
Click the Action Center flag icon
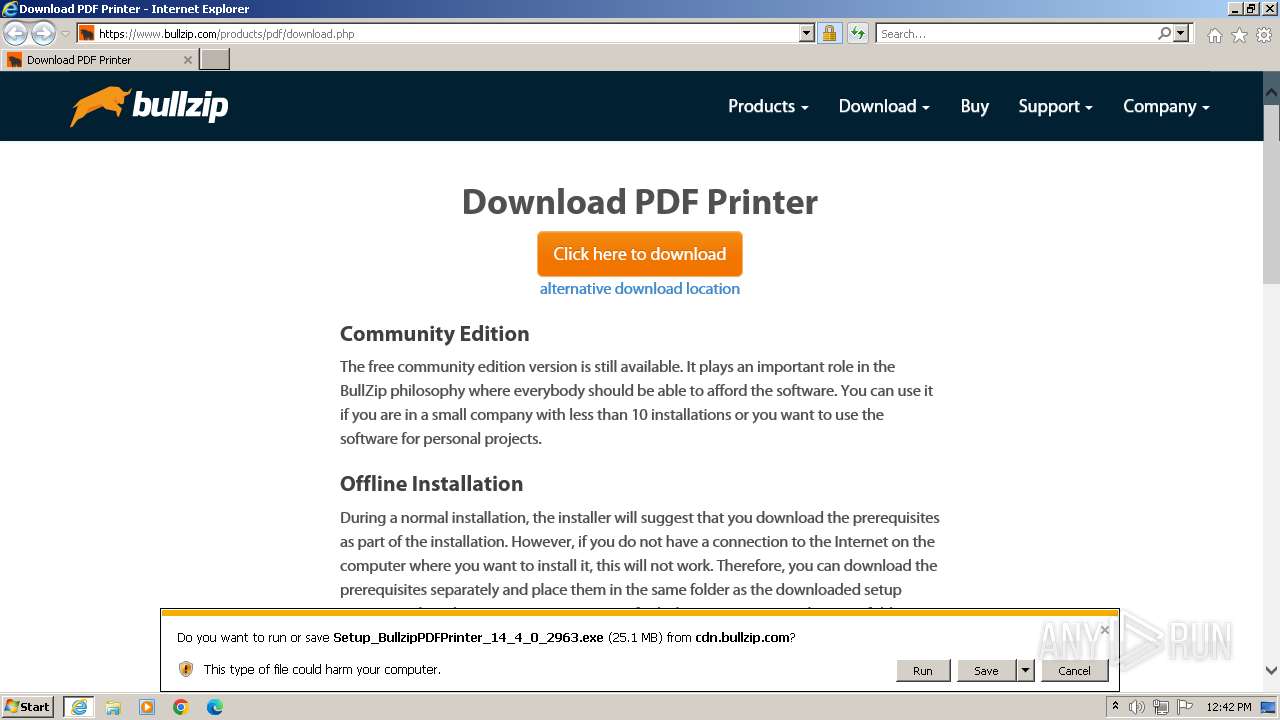pos(1185,707)
